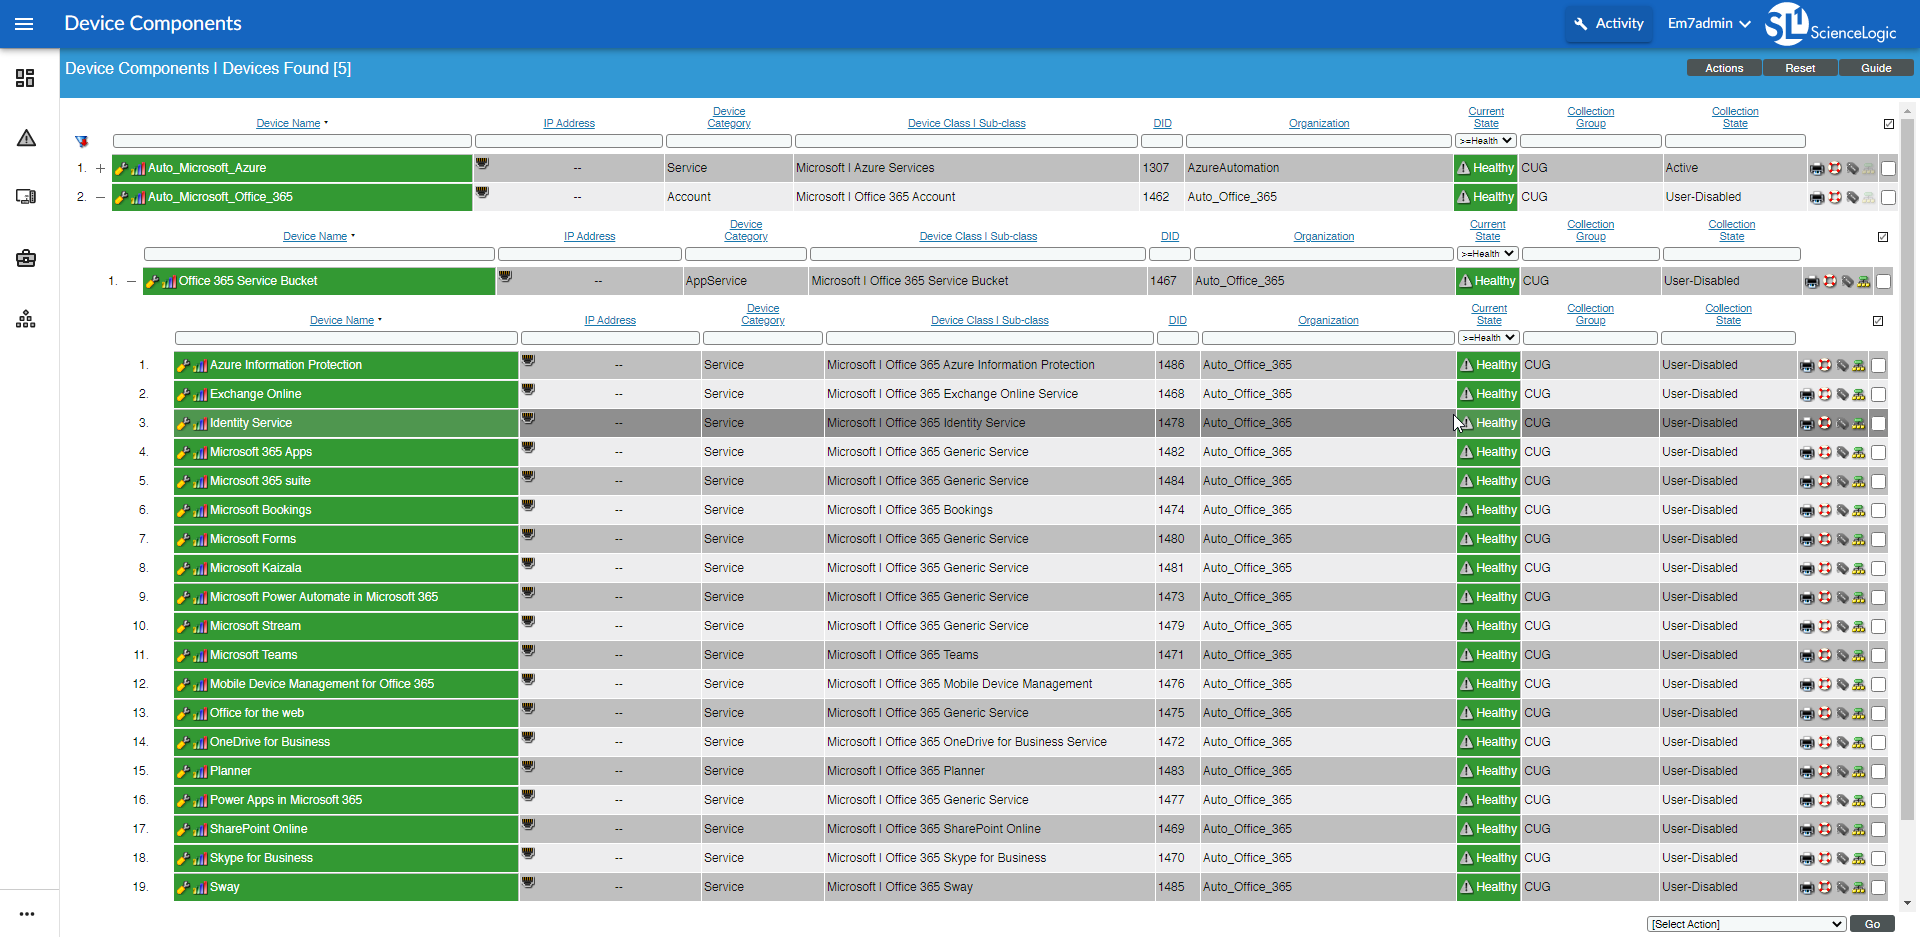Collapse the Office 365 Service Bucket row
1920x937 pixels.
pyautogui.click(x=131, y=281)
